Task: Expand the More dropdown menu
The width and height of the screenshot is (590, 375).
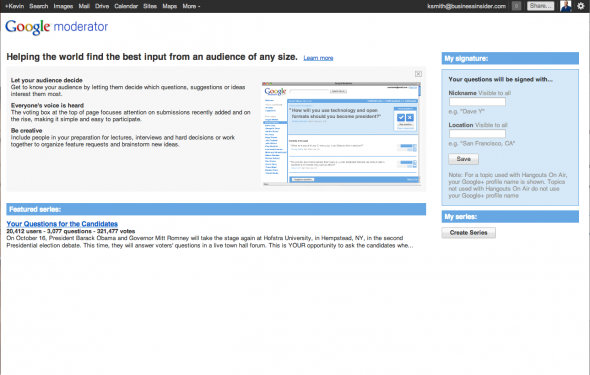Action: (x=191, y=6)
